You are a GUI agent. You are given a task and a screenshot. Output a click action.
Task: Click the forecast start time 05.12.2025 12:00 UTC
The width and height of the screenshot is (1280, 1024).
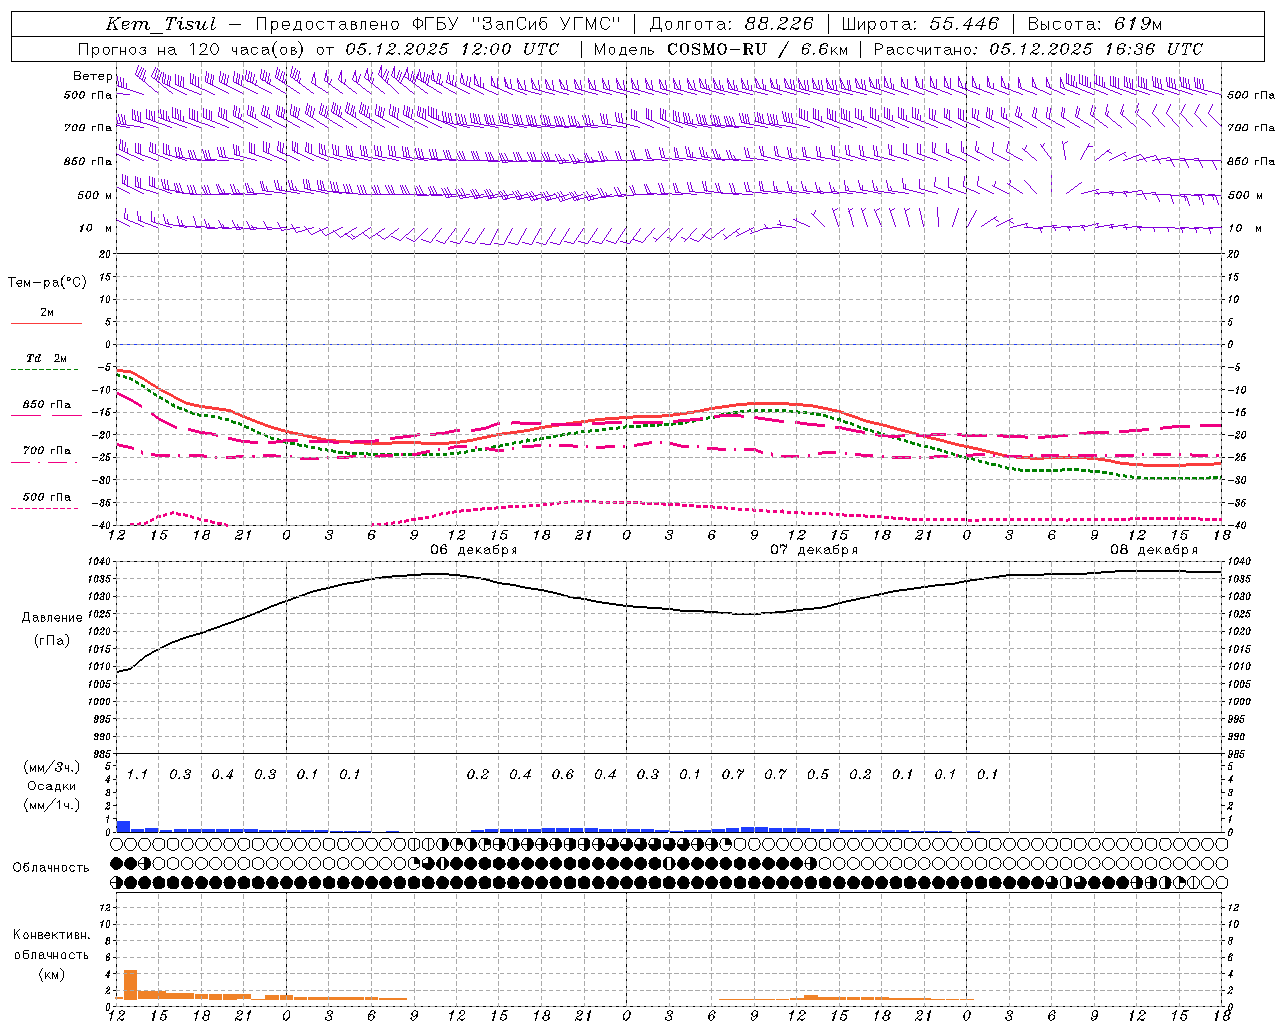click(452, 49)
